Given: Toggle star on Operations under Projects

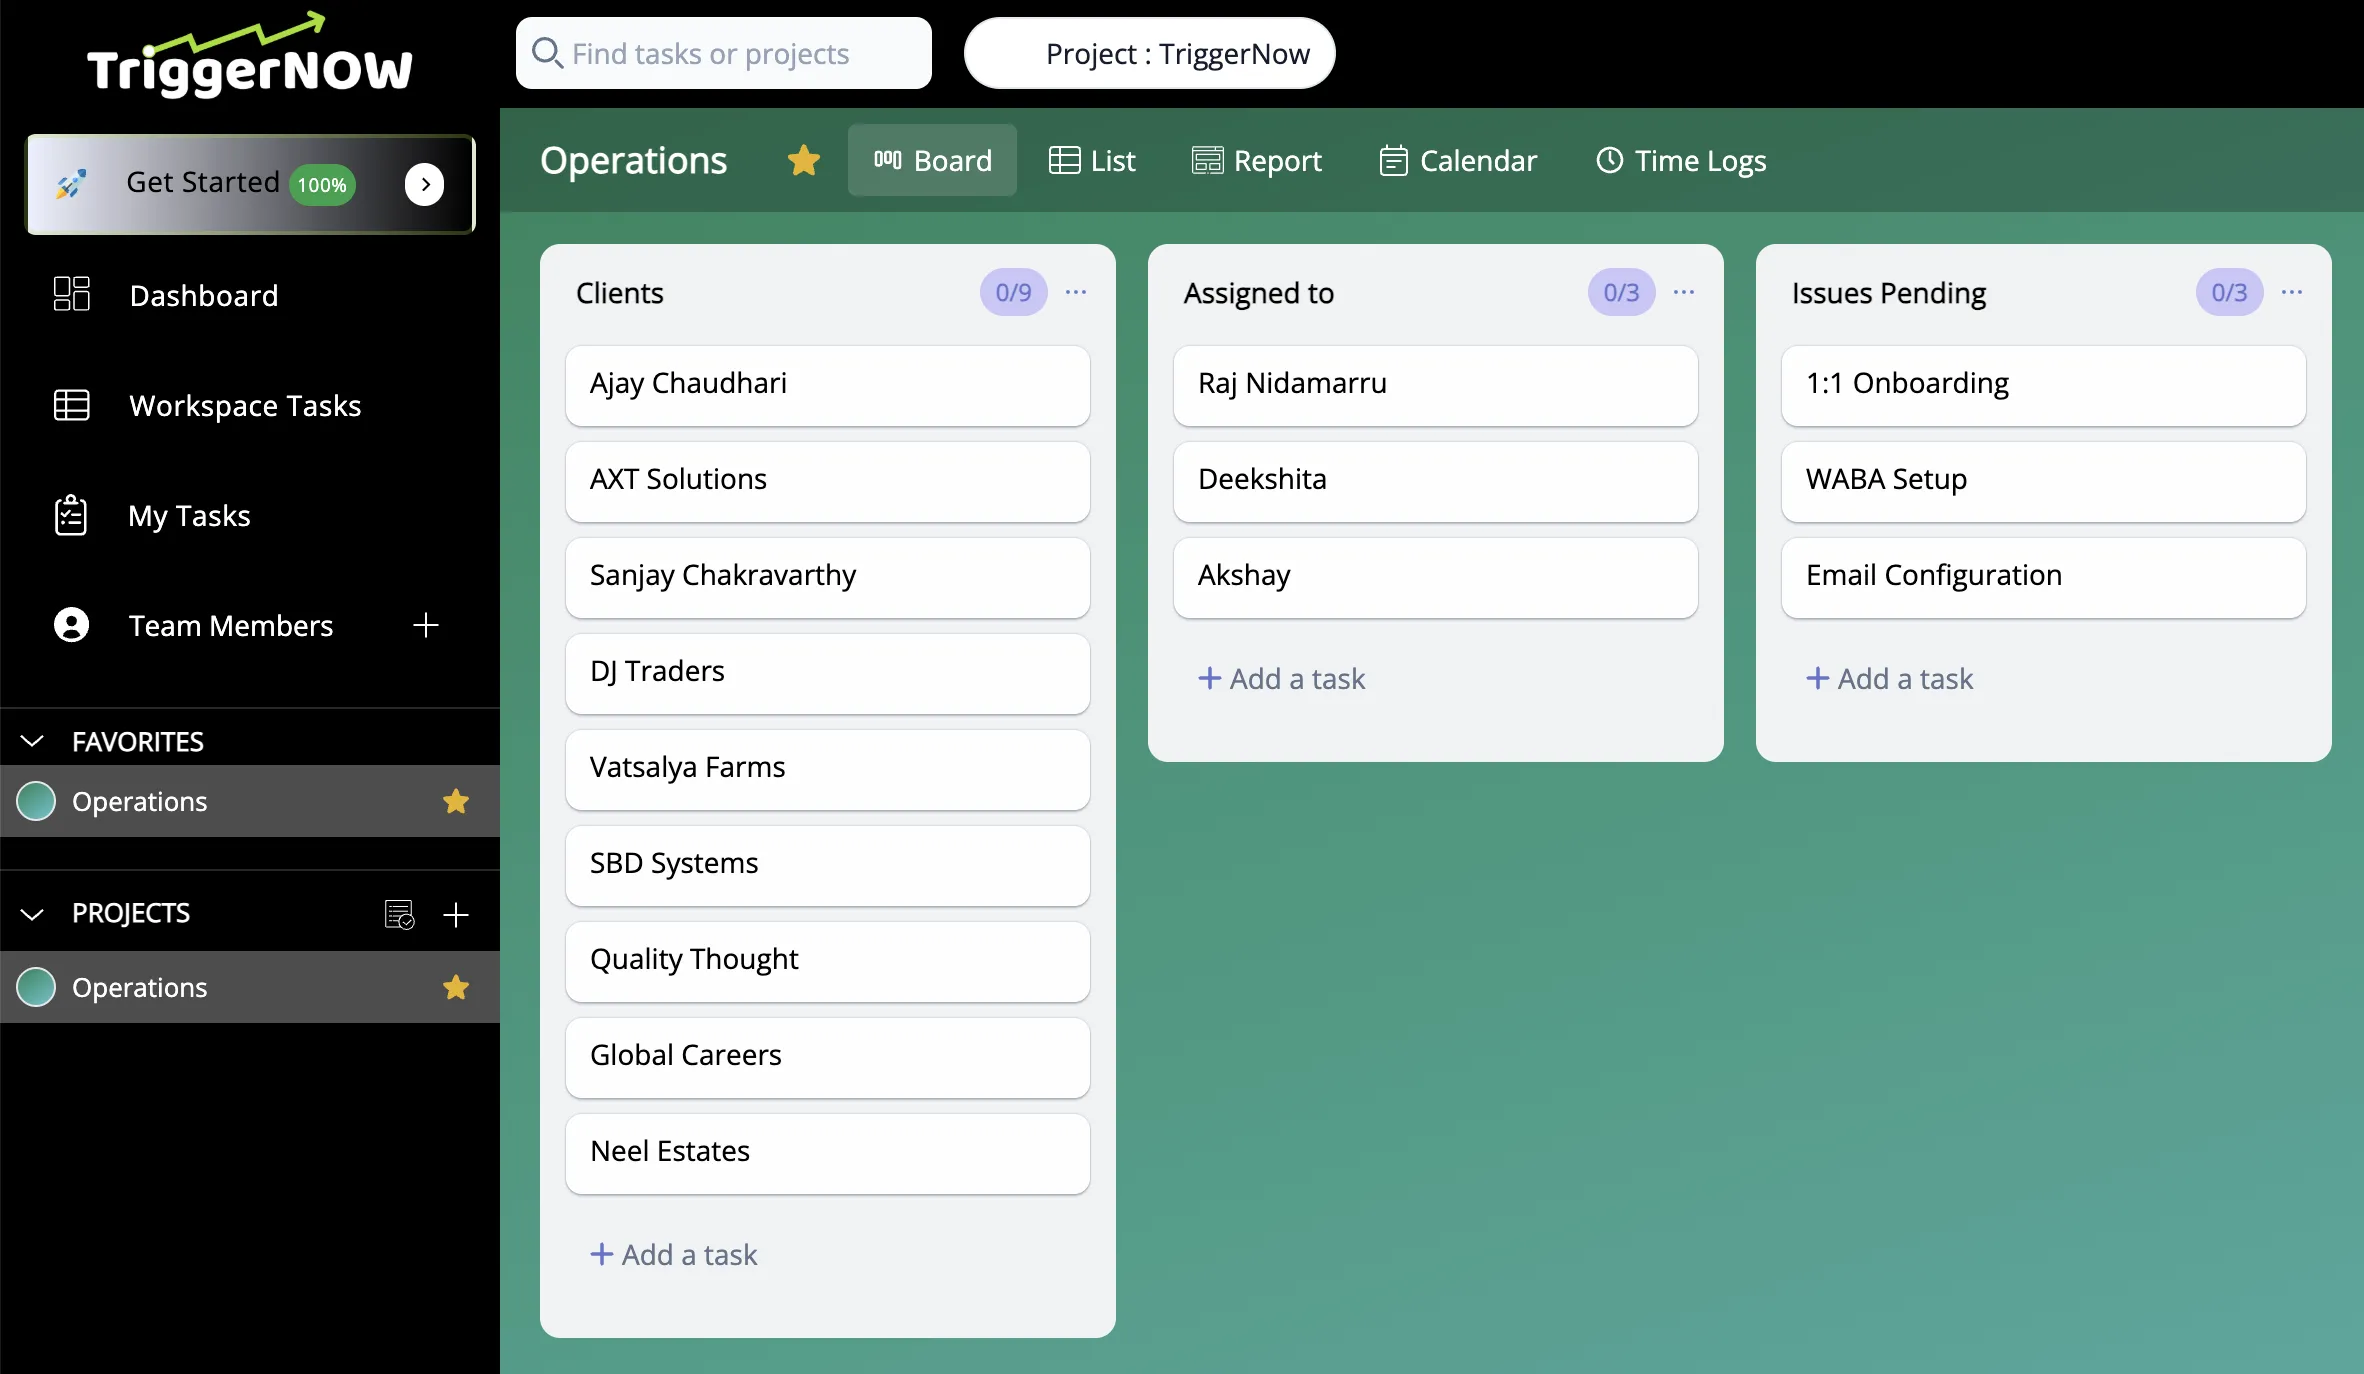Looking at the screenshot, I should point(456,987).
